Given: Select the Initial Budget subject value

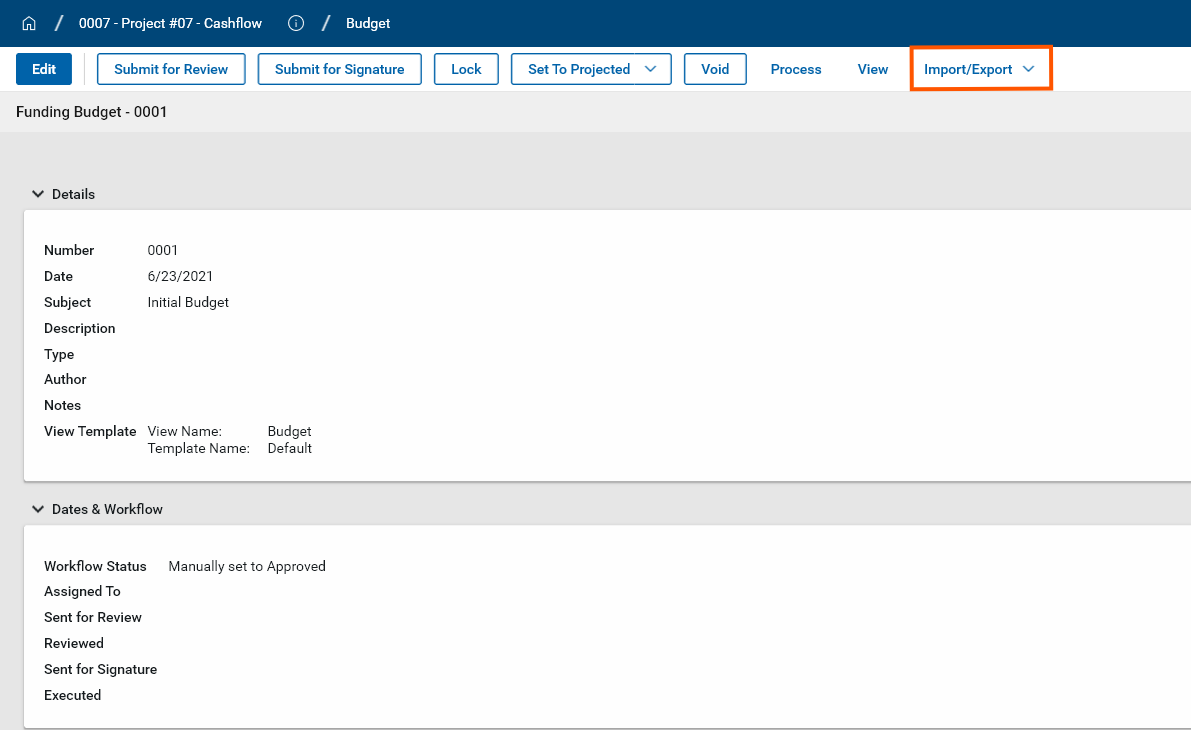Looking at the screenshot, I should [x=188, y=302].
